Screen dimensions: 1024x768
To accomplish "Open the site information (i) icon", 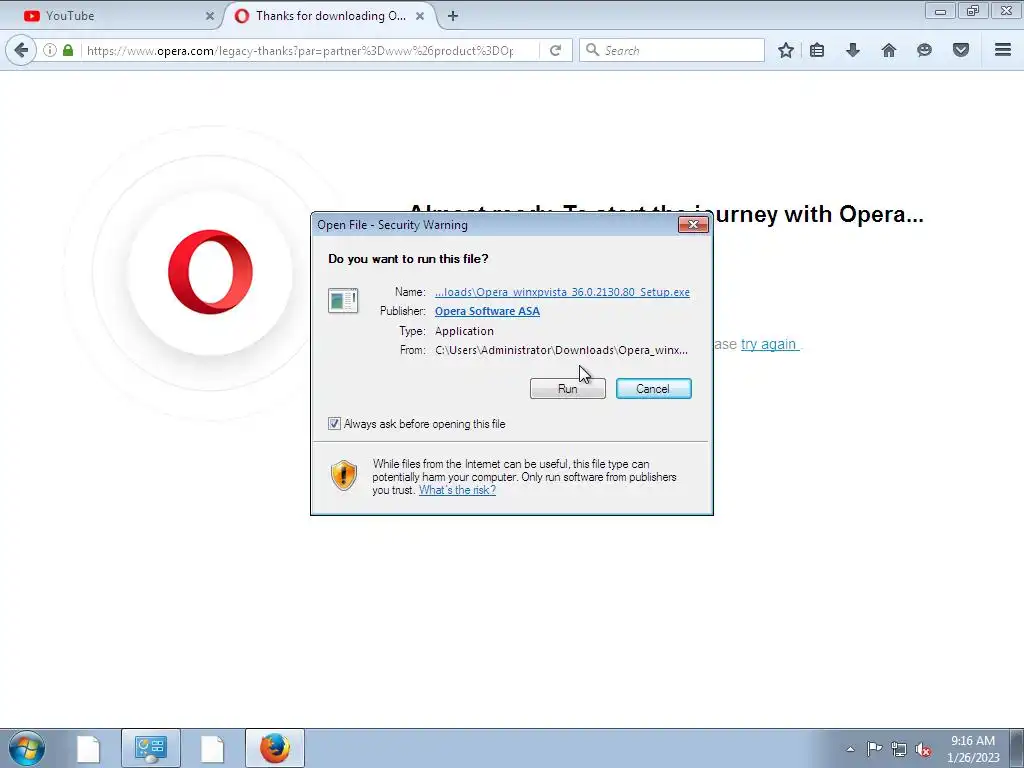I will point(50,50).
